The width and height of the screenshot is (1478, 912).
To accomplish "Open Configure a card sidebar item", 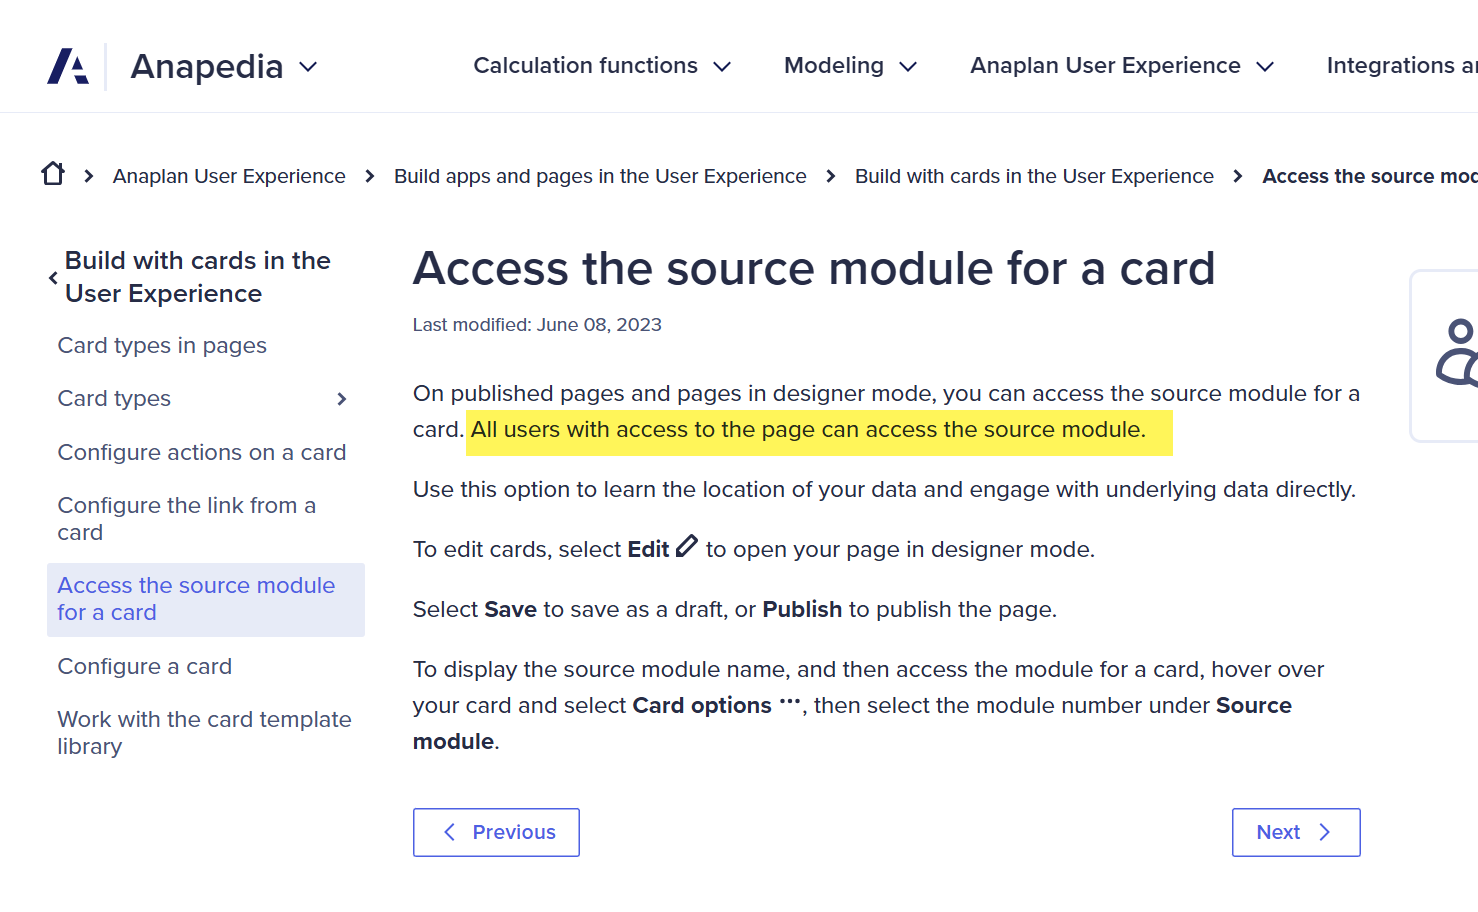I will (145, 667).
